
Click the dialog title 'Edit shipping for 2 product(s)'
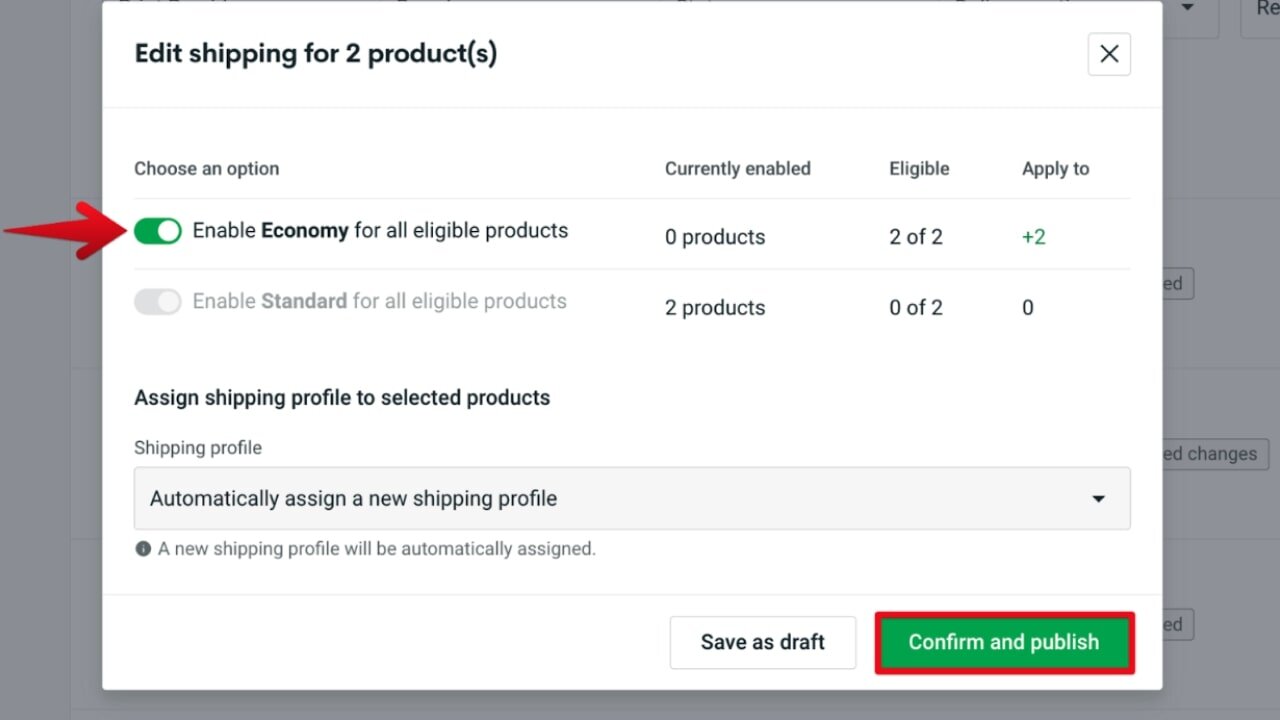click(x=316, y=54)
